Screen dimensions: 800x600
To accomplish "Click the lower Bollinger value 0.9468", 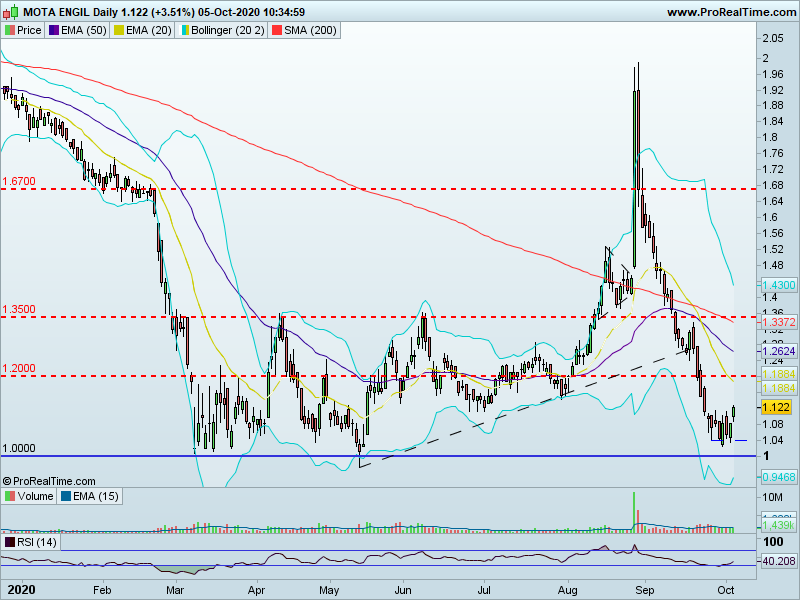I will click(x=779, y=478).
